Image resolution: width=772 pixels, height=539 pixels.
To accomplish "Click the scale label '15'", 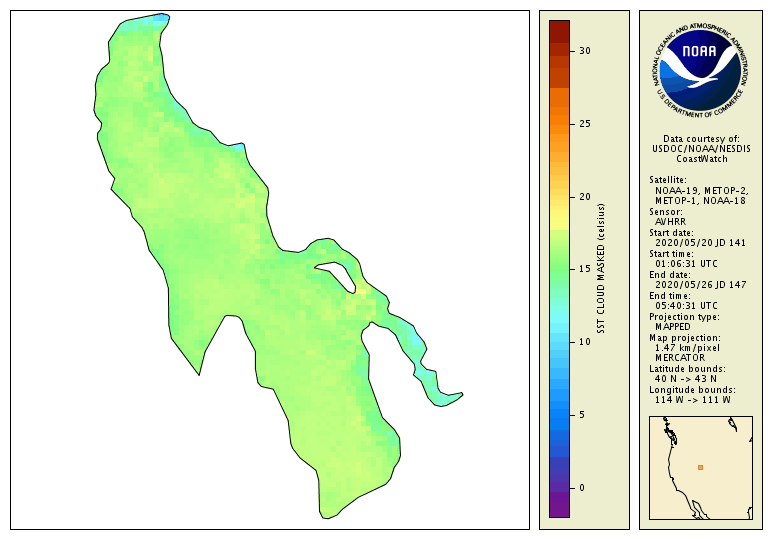I will tap(585, 269).
